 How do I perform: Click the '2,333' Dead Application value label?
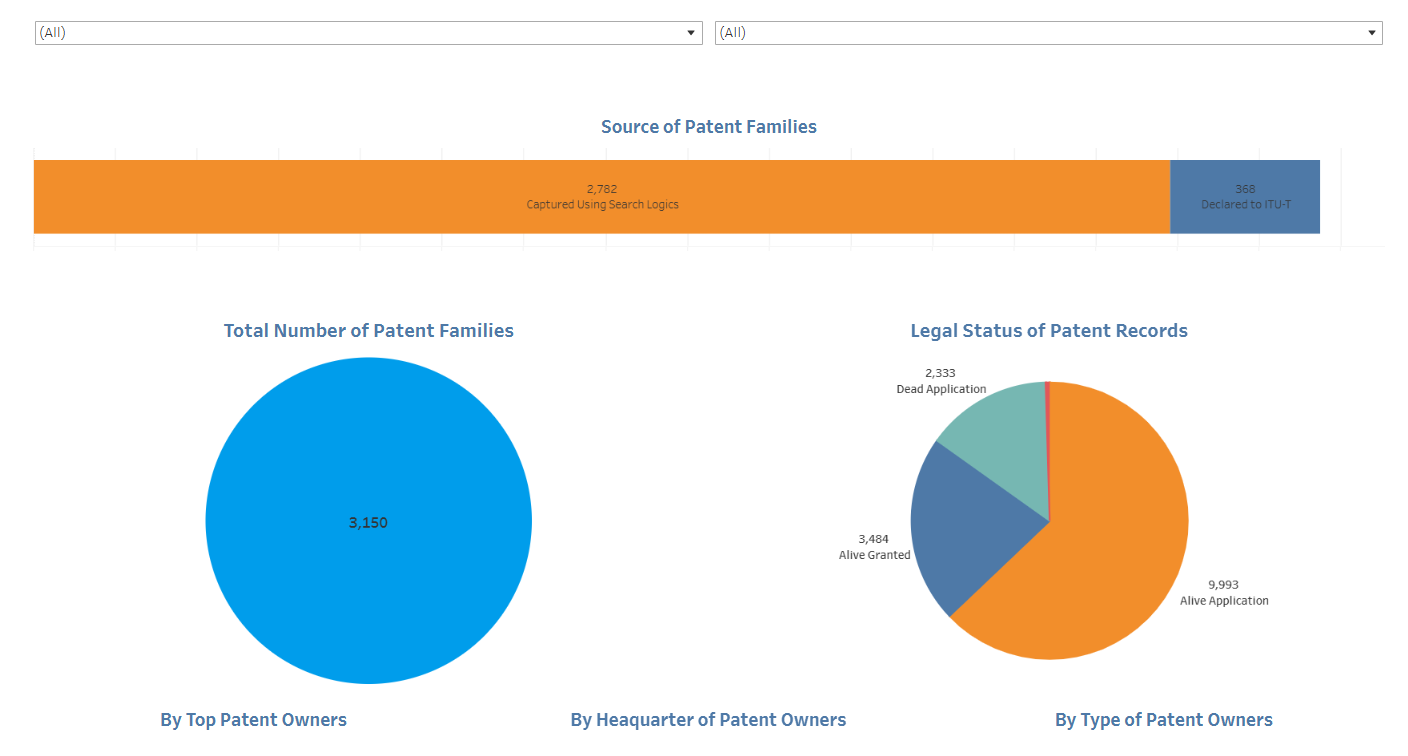(x=940, y=373)
